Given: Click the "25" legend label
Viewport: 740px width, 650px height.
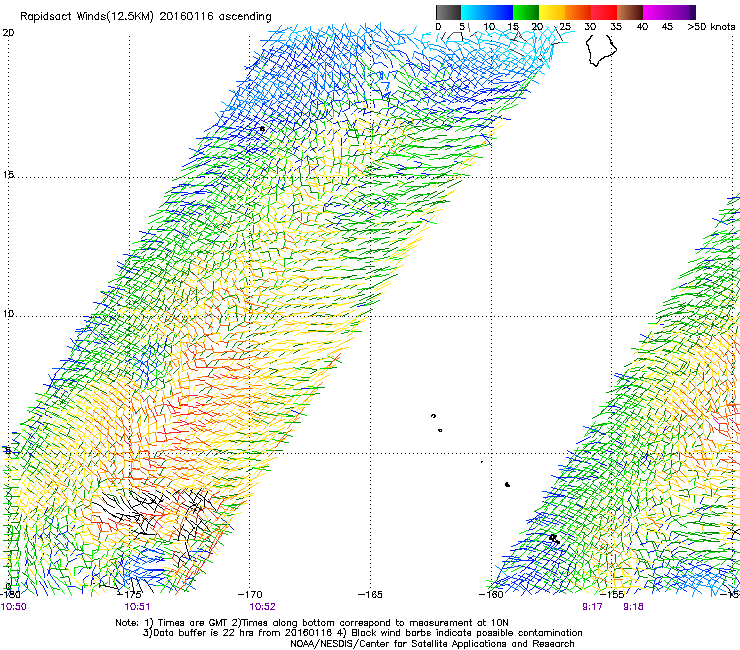Looking at the screenshot, I should [x=565, y=26].
